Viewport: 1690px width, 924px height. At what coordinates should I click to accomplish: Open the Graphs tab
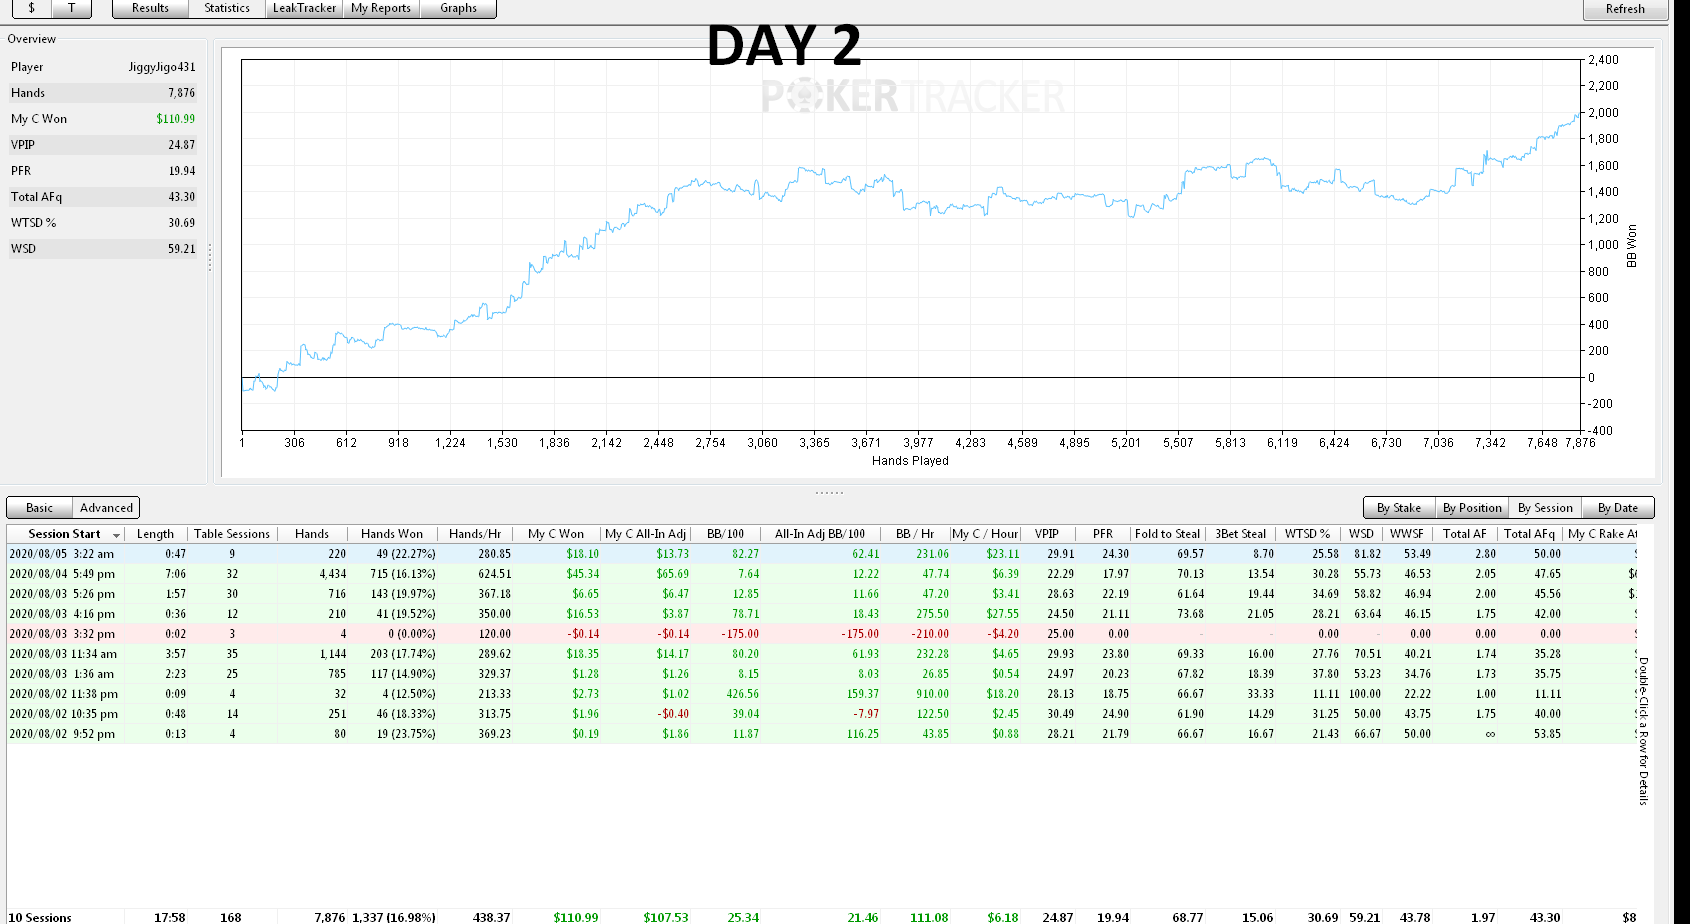(x=458, y=8)
